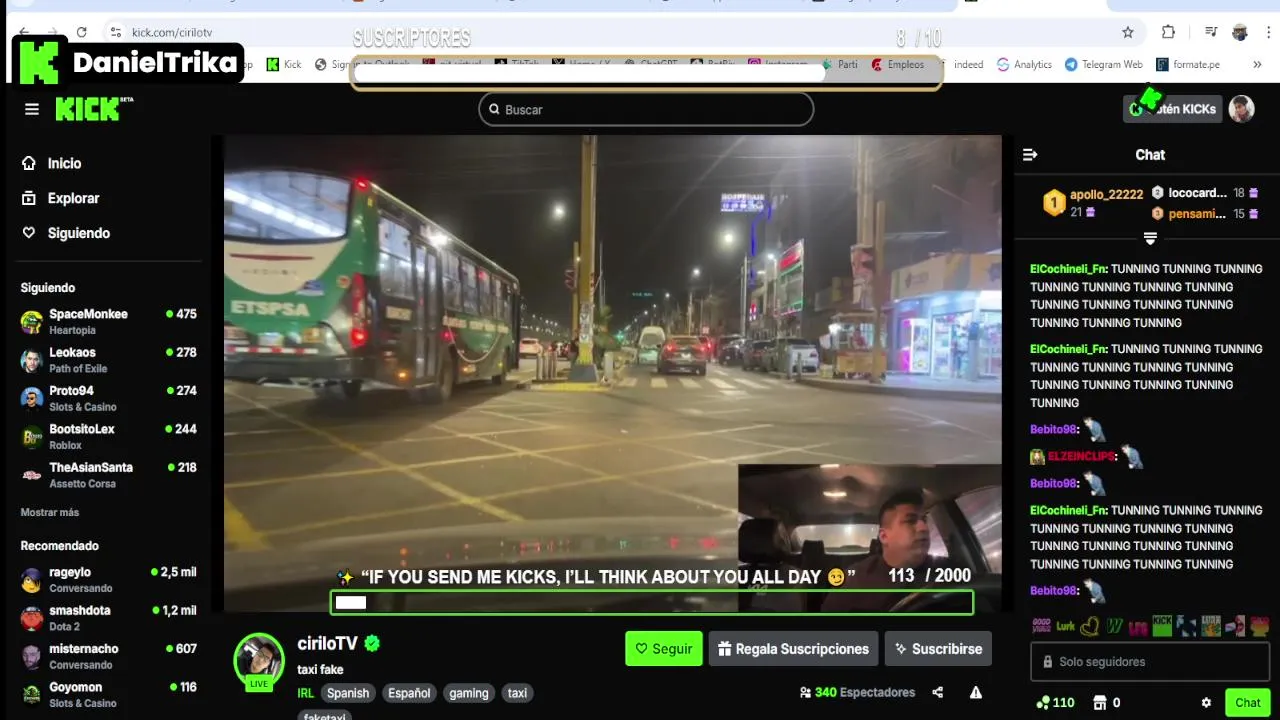
Task: Open misternacho's recommended channel
Action: (108, 656)
